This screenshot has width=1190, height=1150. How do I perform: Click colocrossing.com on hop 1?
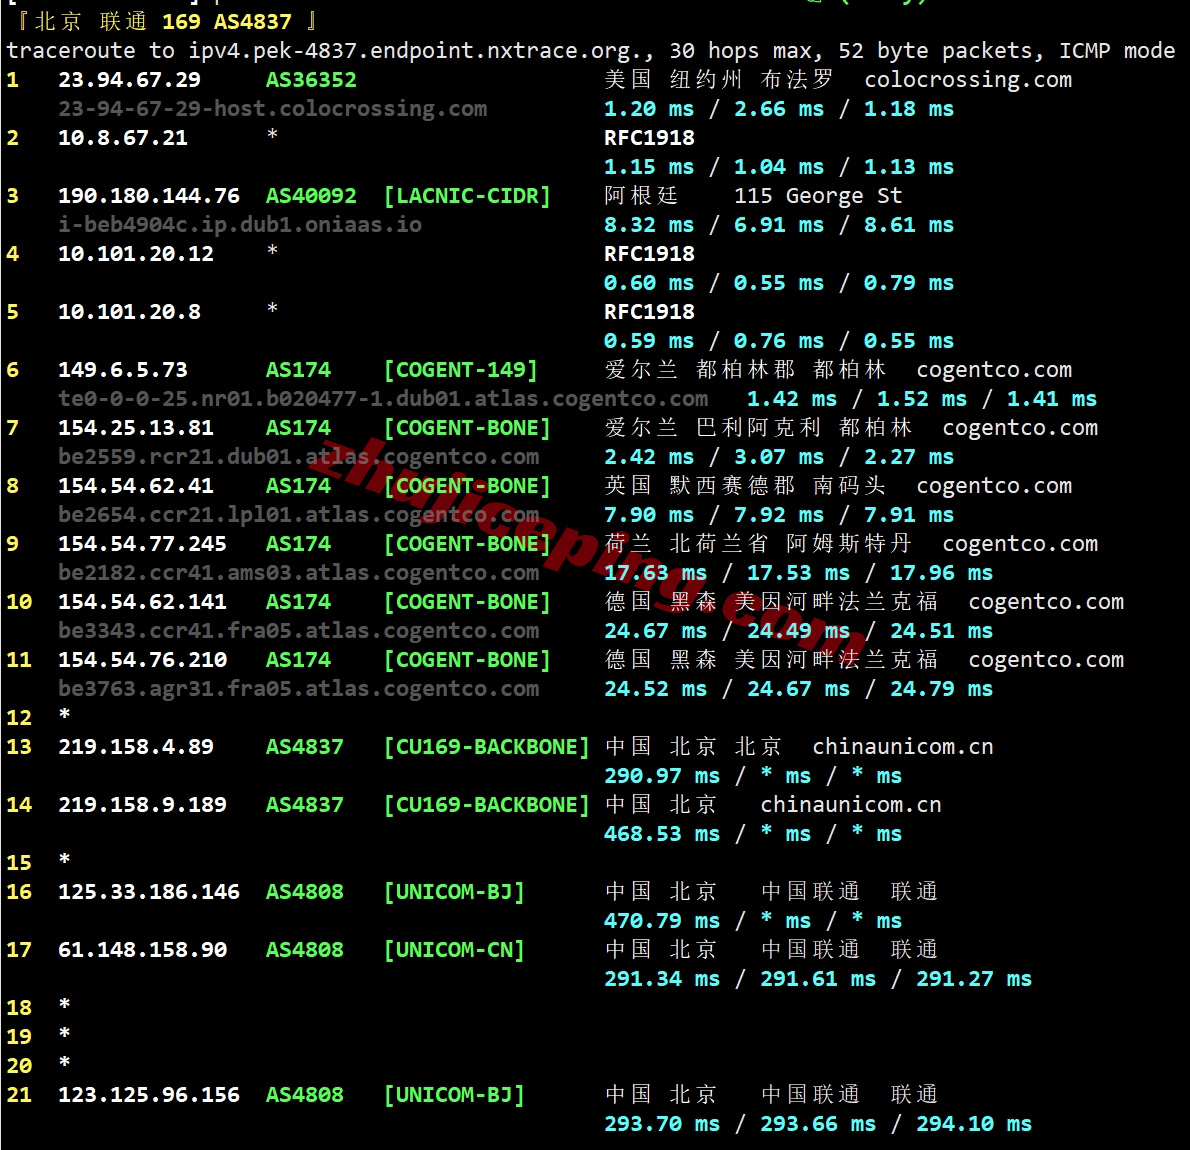tap(968, 80)
